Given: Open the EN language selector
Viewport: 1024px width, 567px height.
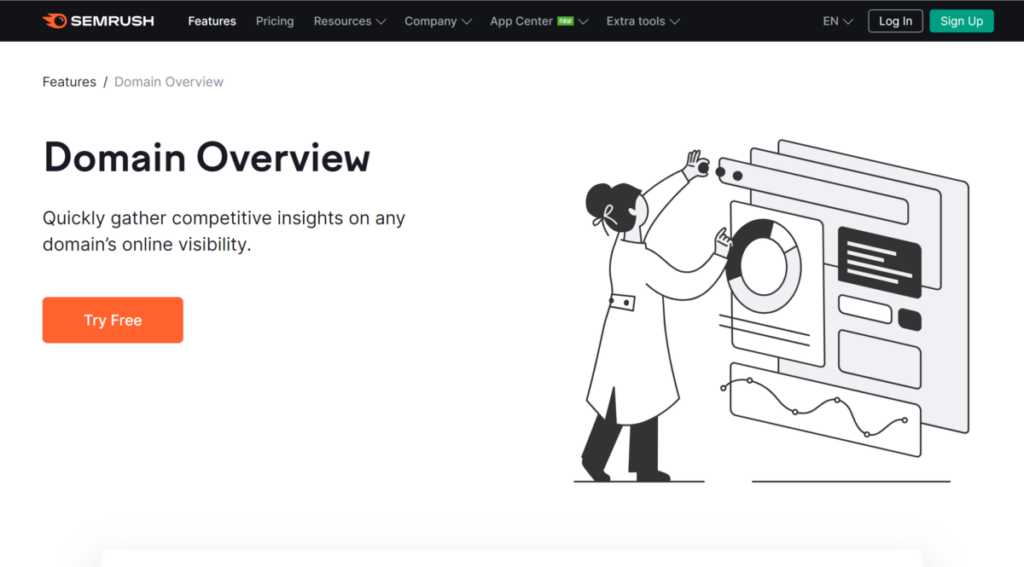Looking at the screenshot, I should (838, 21).
